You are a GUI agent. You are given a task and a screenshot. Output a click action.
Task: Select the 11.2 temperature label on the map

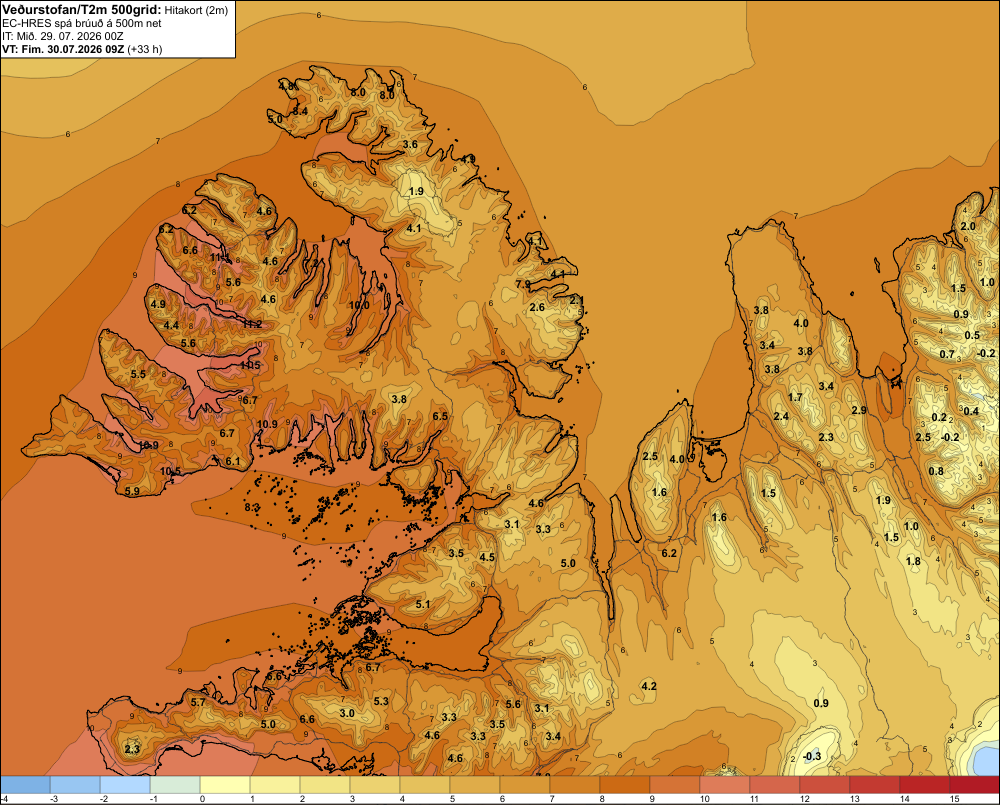click(x=252, y=324)
